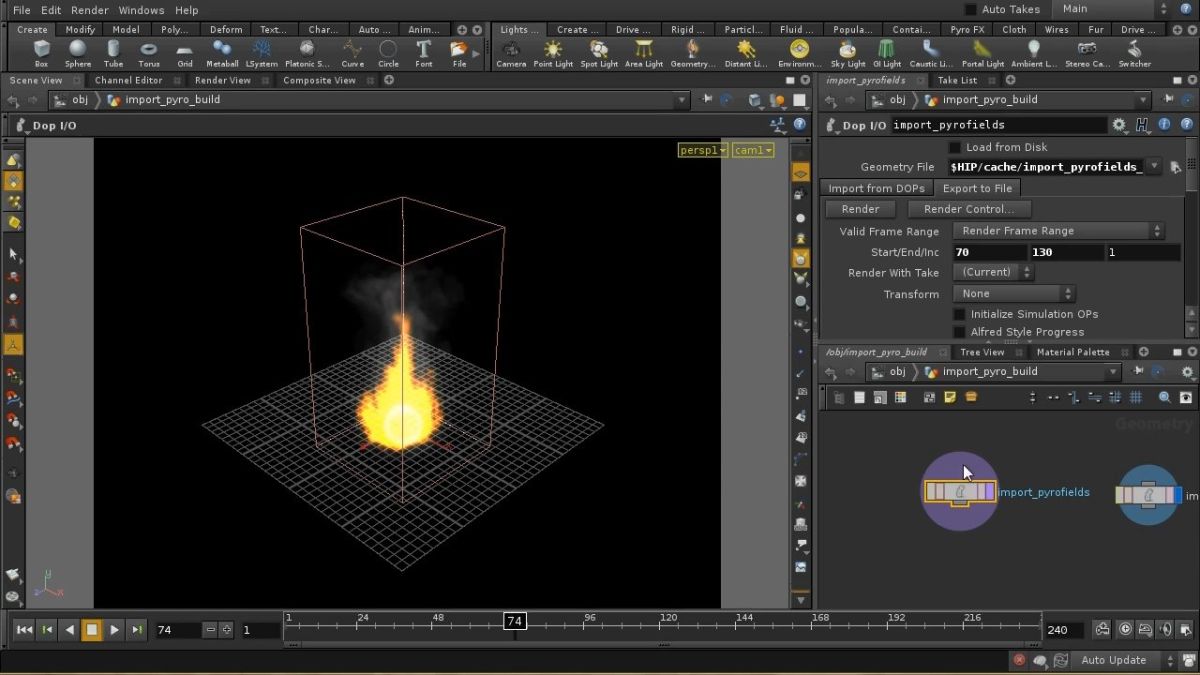This screenshot has height=675, width=1200.
Task: Enable Alfred Style Progress checkbox
Action: pyautogui.click(x=959, y=332)
